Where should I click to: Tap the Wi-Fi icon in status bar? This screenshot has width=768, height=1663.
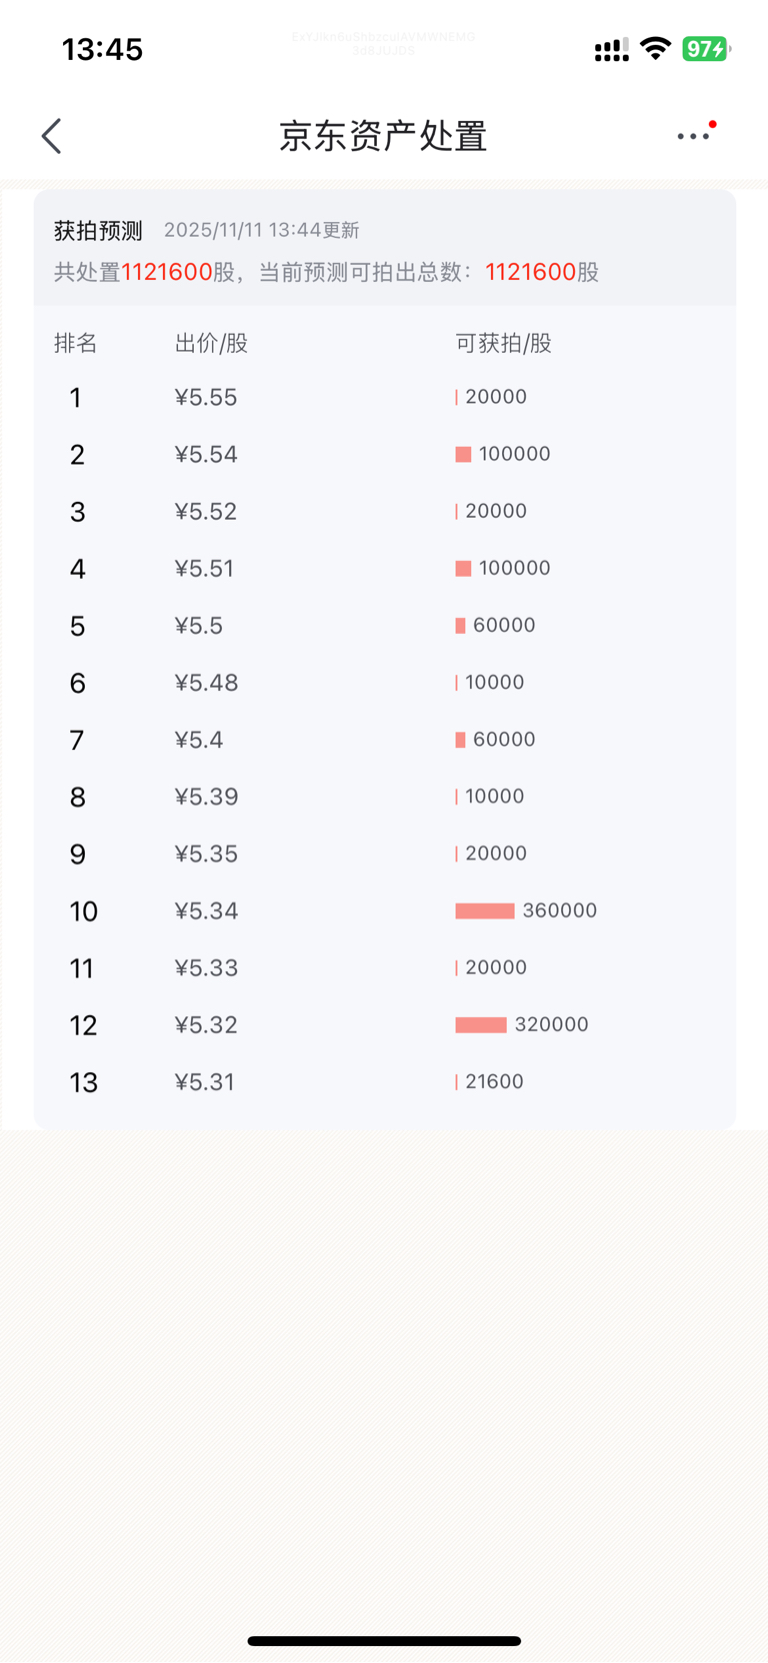[655, 48]
